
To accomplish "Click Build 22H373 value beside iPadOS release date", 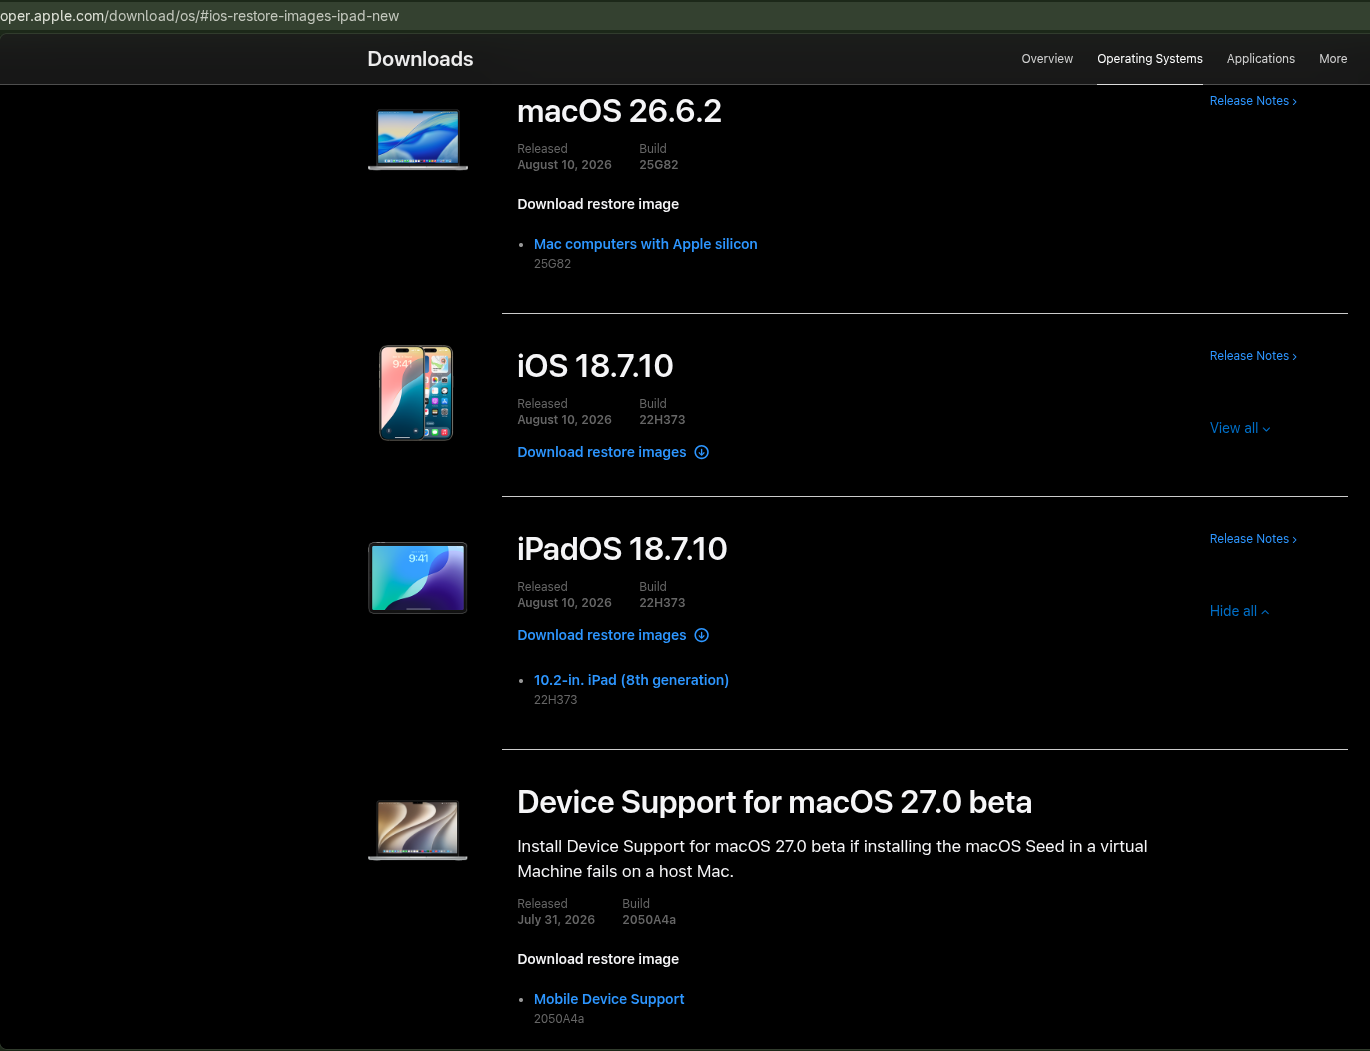I will tap(662, 603).
